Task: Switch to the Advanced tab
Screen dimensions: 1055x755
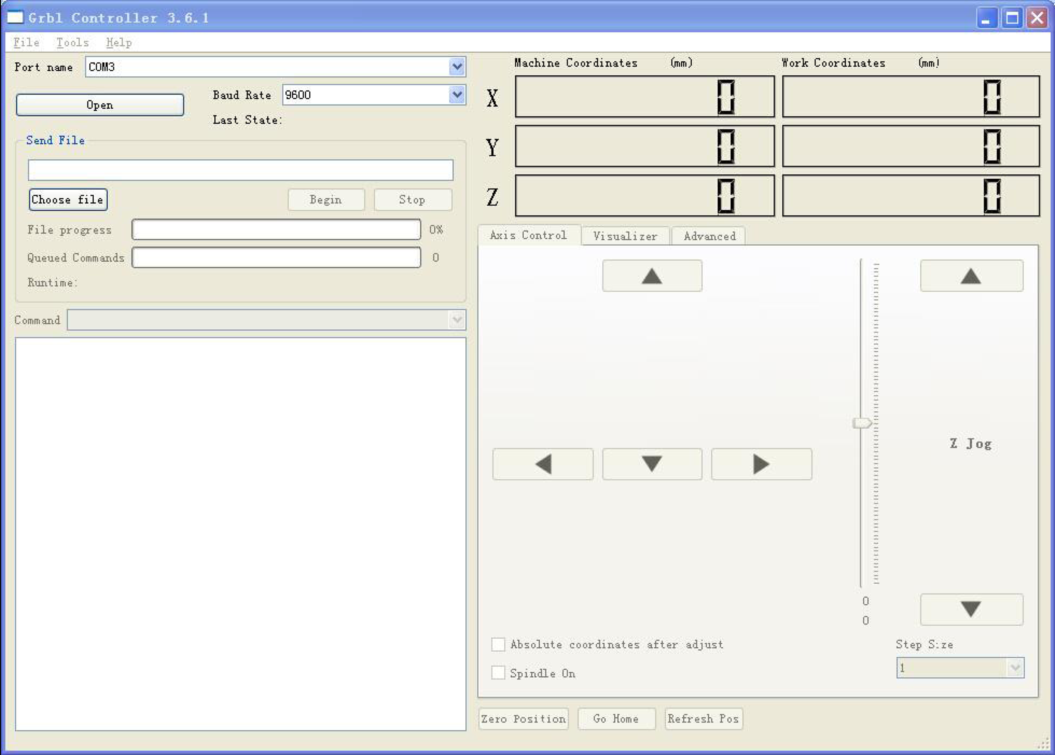Action: (709, 236)
